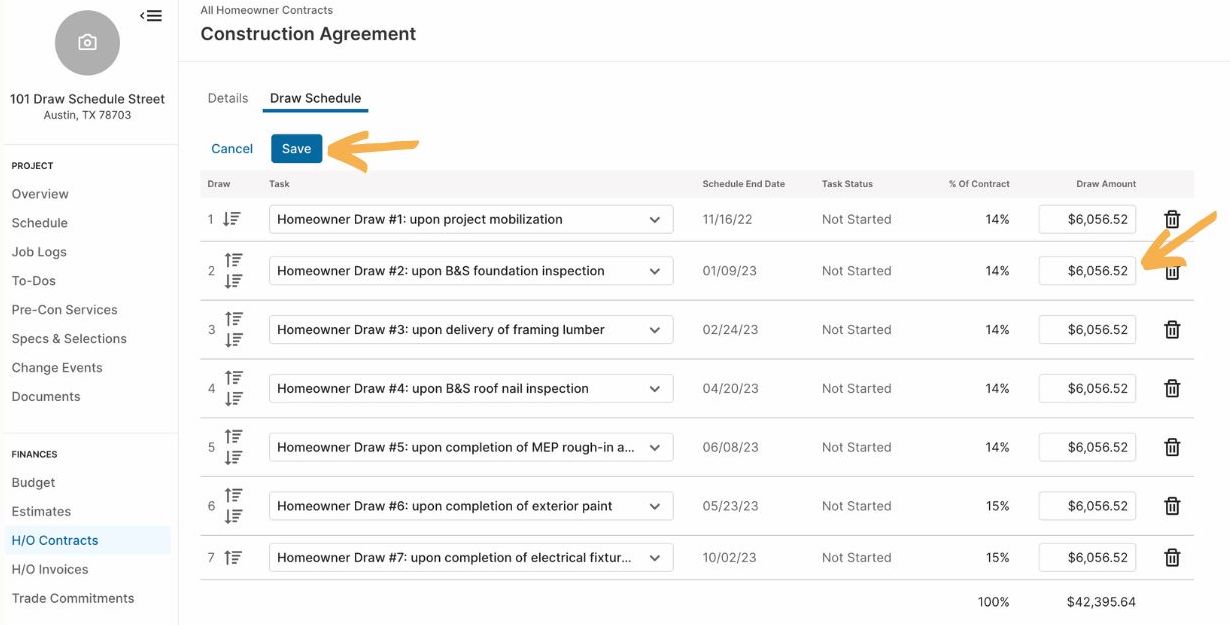This screenshot has width=1230, height=625.
Task: Edit draw amount field for Draw #4
Action: tap(1087, 388)
